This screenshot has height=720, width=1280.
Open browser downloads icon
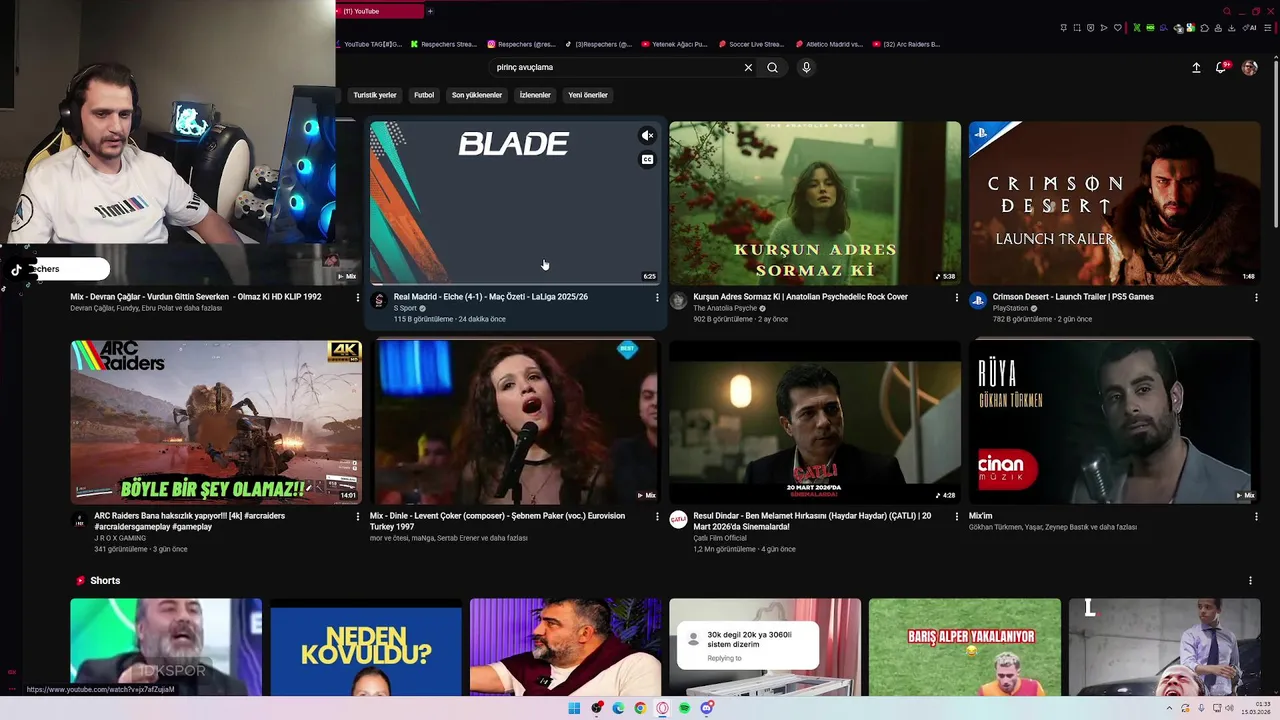click(1231, 28)
